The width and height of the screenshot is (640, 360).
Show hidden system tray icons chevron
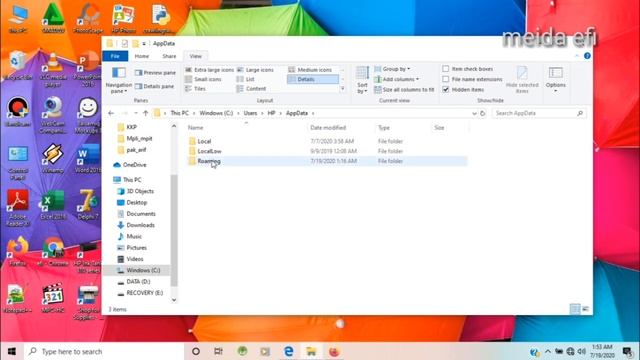(548, 351)
